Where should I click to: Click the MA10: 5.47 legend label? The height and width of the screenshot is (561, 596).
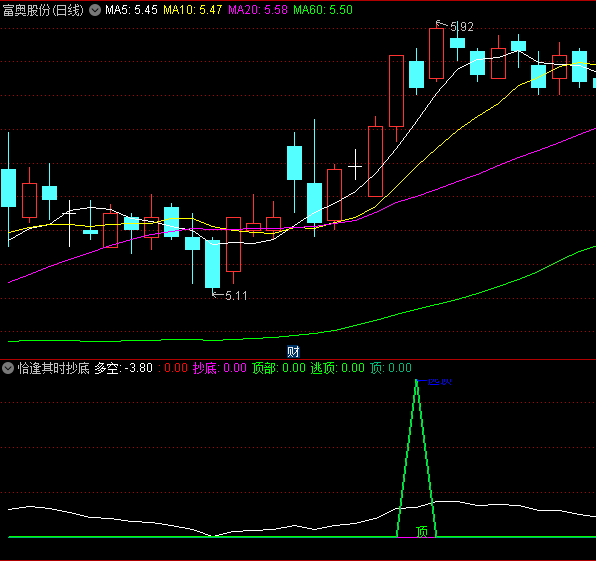193,10
